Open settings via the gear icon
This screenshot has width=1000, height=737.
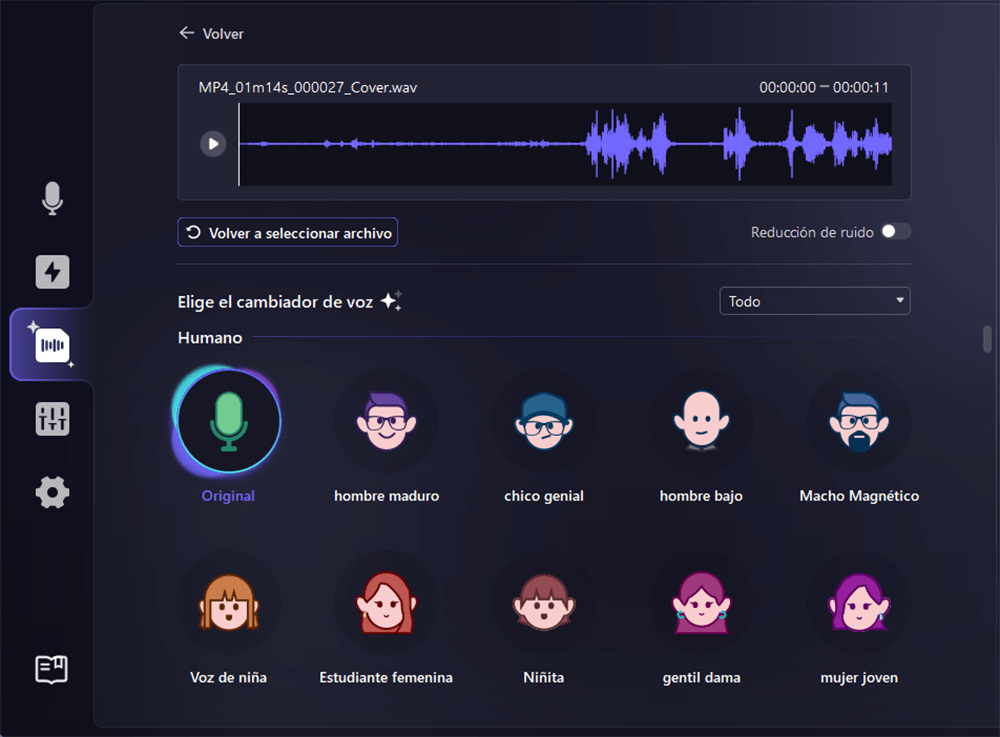pos(52,492)
